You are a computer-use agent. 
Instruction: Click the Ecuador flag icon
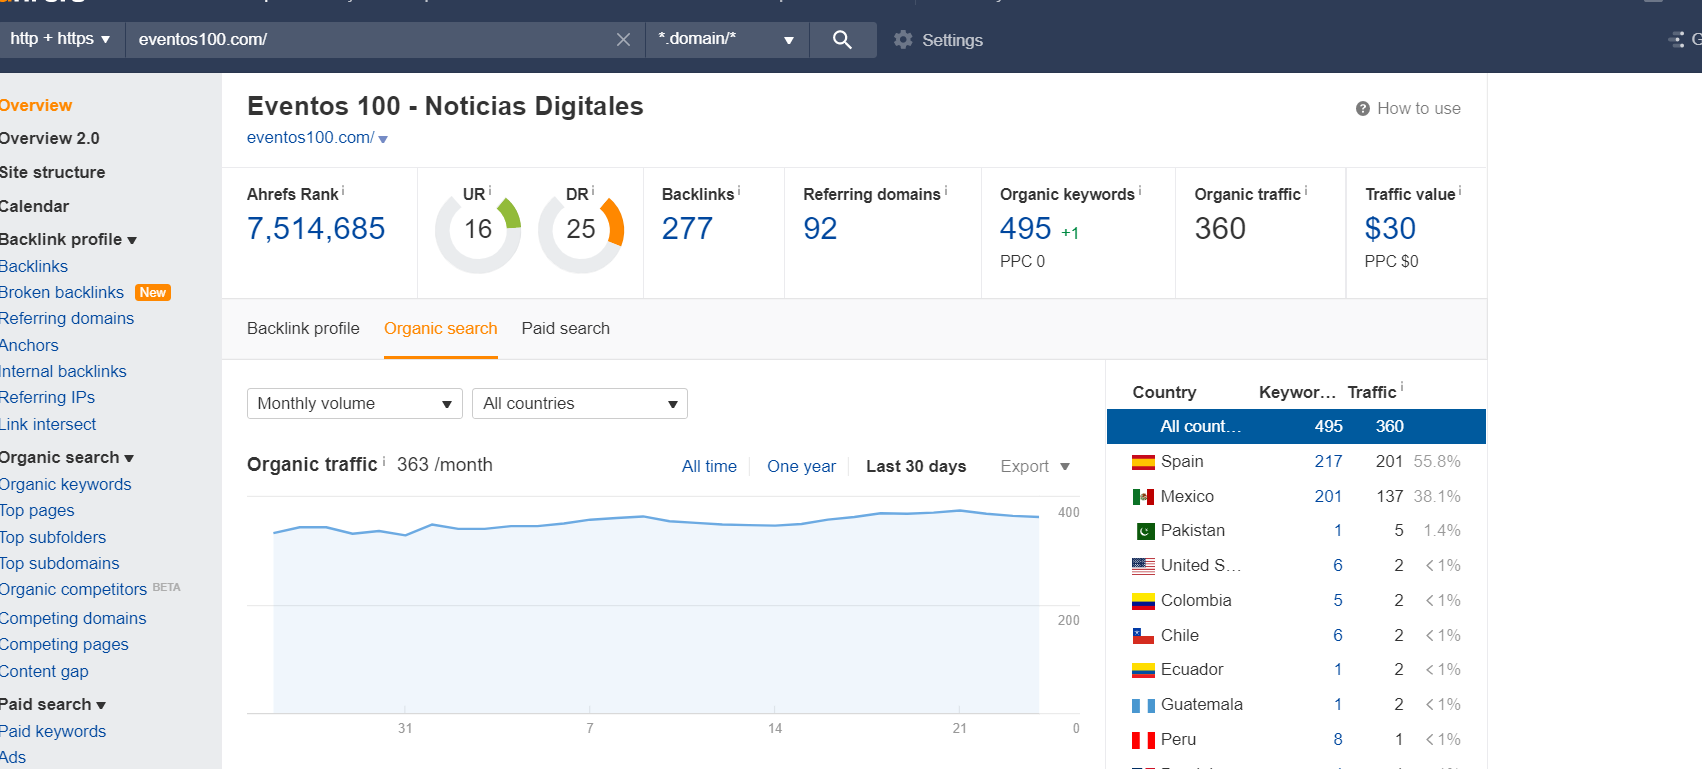click(x=1143, y=670)
